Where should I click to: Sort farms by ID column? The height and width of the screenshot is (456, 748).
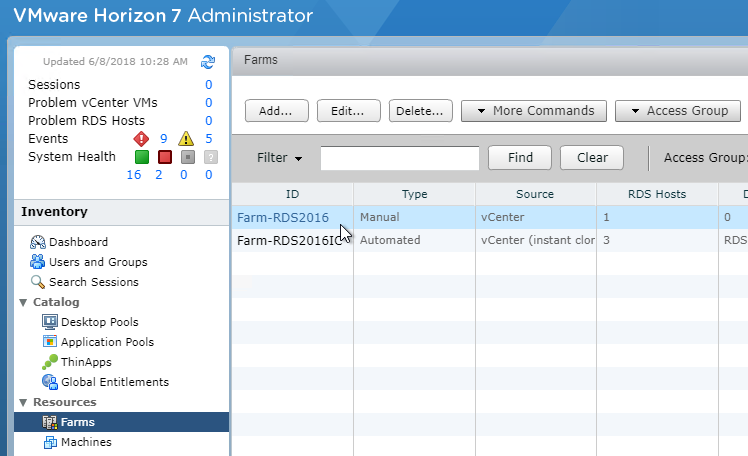[x=292, y=194]
